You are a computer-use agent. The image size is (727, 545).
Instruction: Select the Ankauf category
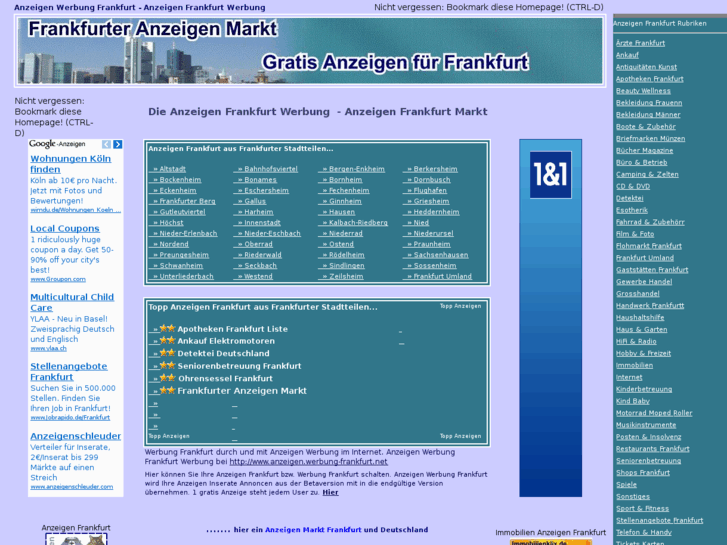click(x=627, y=55)
